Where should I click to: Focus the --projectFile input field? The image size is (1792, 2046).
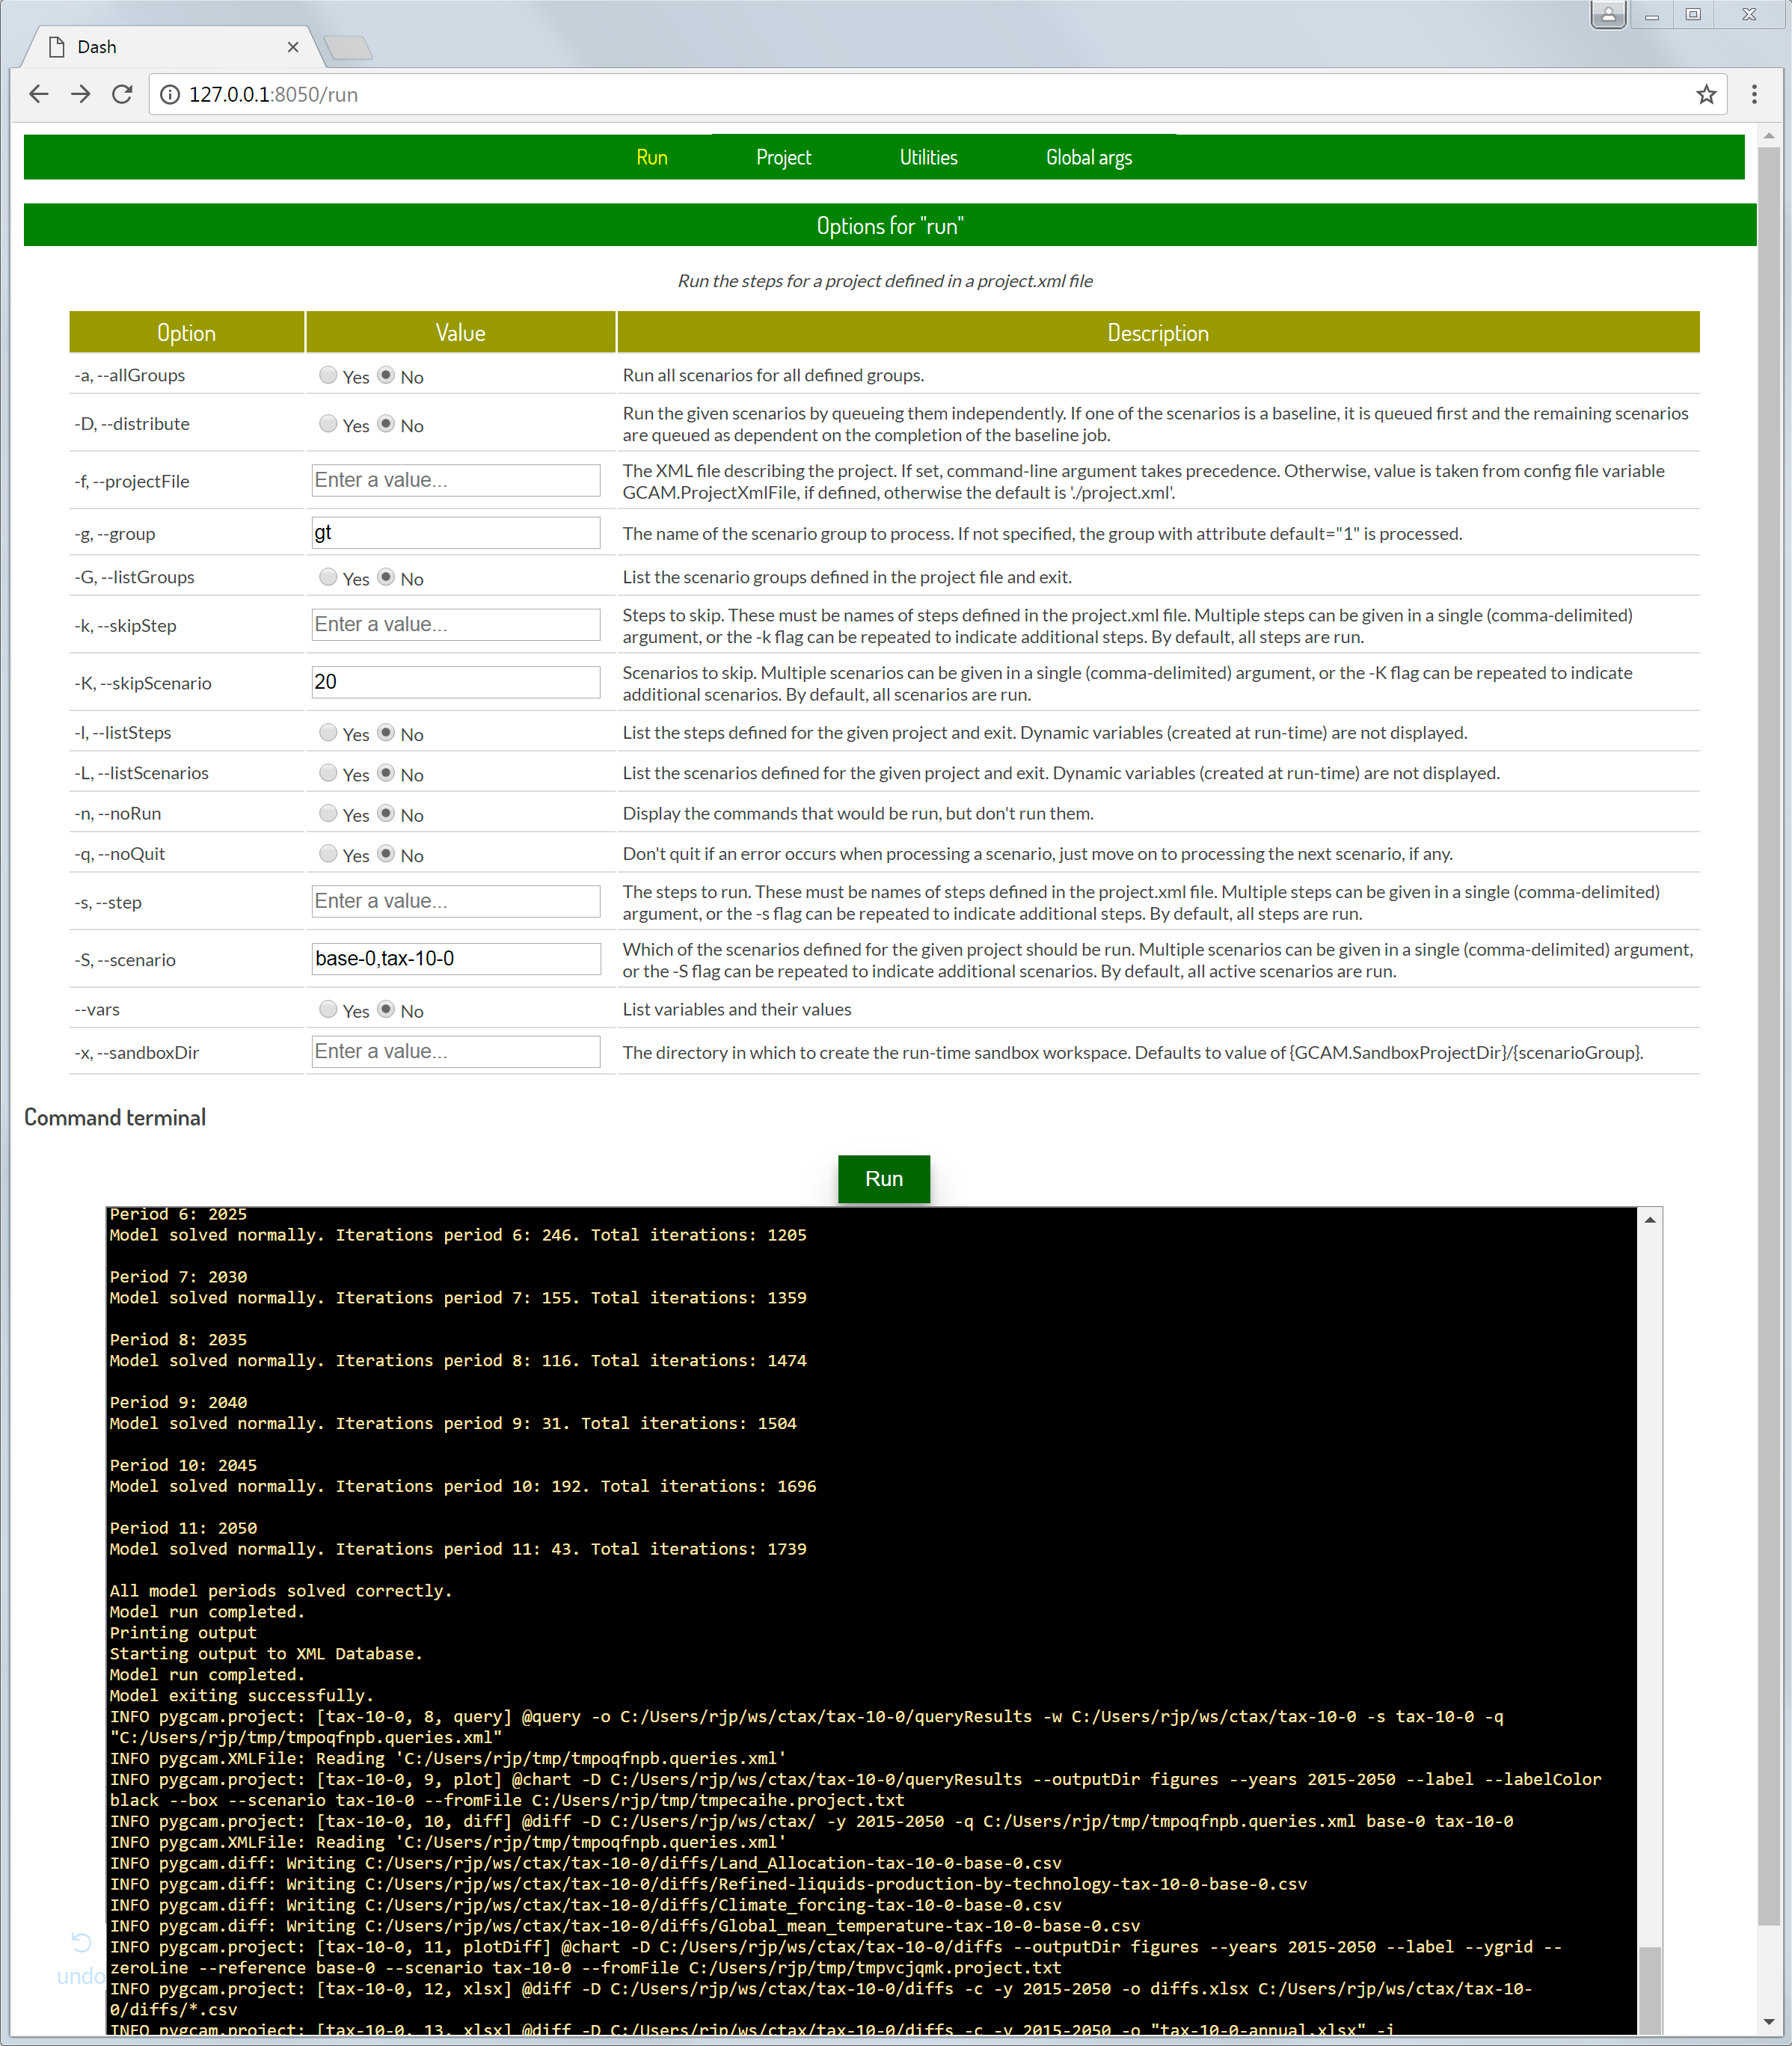coord(456,480)
